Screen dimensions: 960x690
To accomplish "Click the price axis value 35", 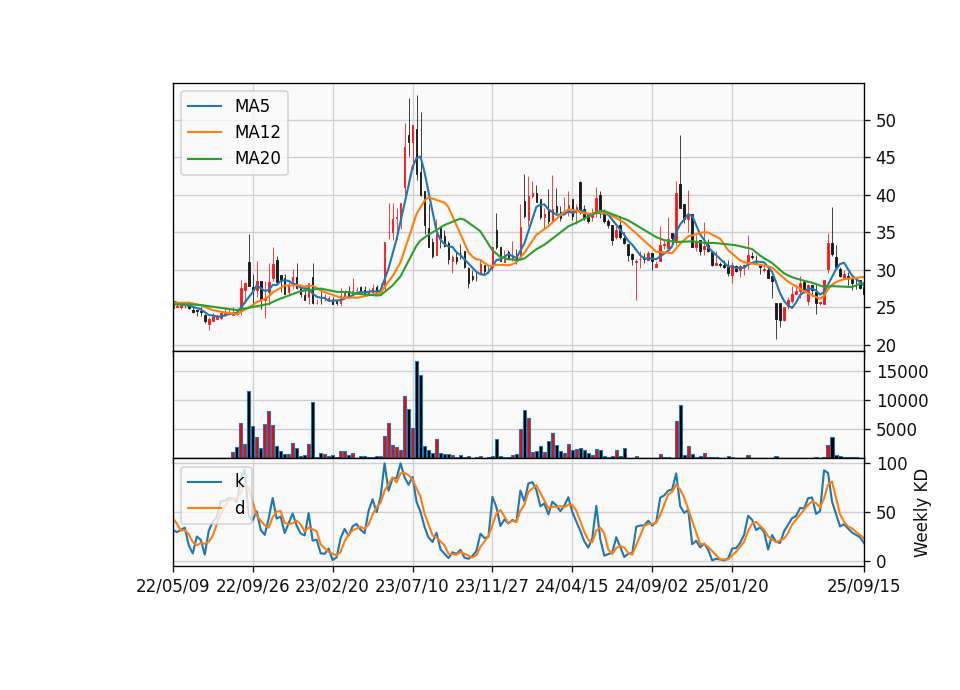I will coord(885,234).
